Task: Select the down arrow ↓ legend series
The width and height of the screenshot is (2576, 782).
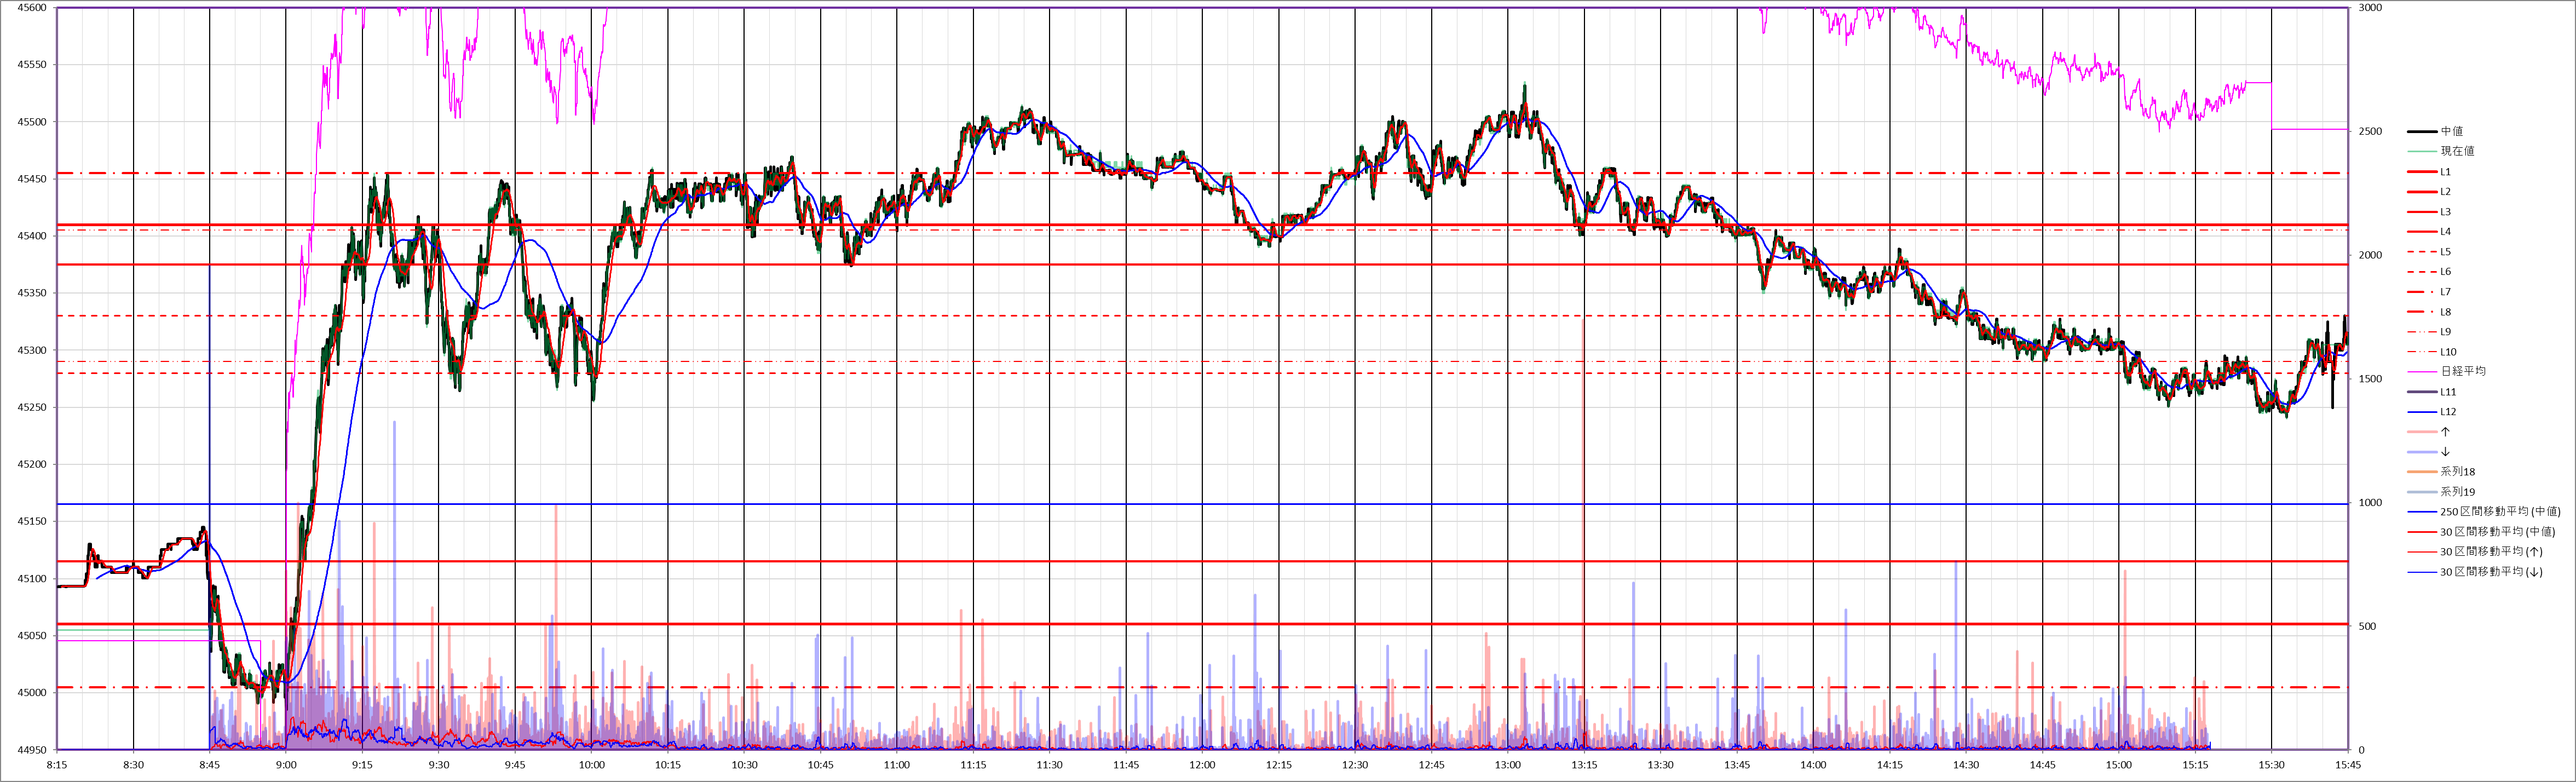Action: pos(2445,452)
